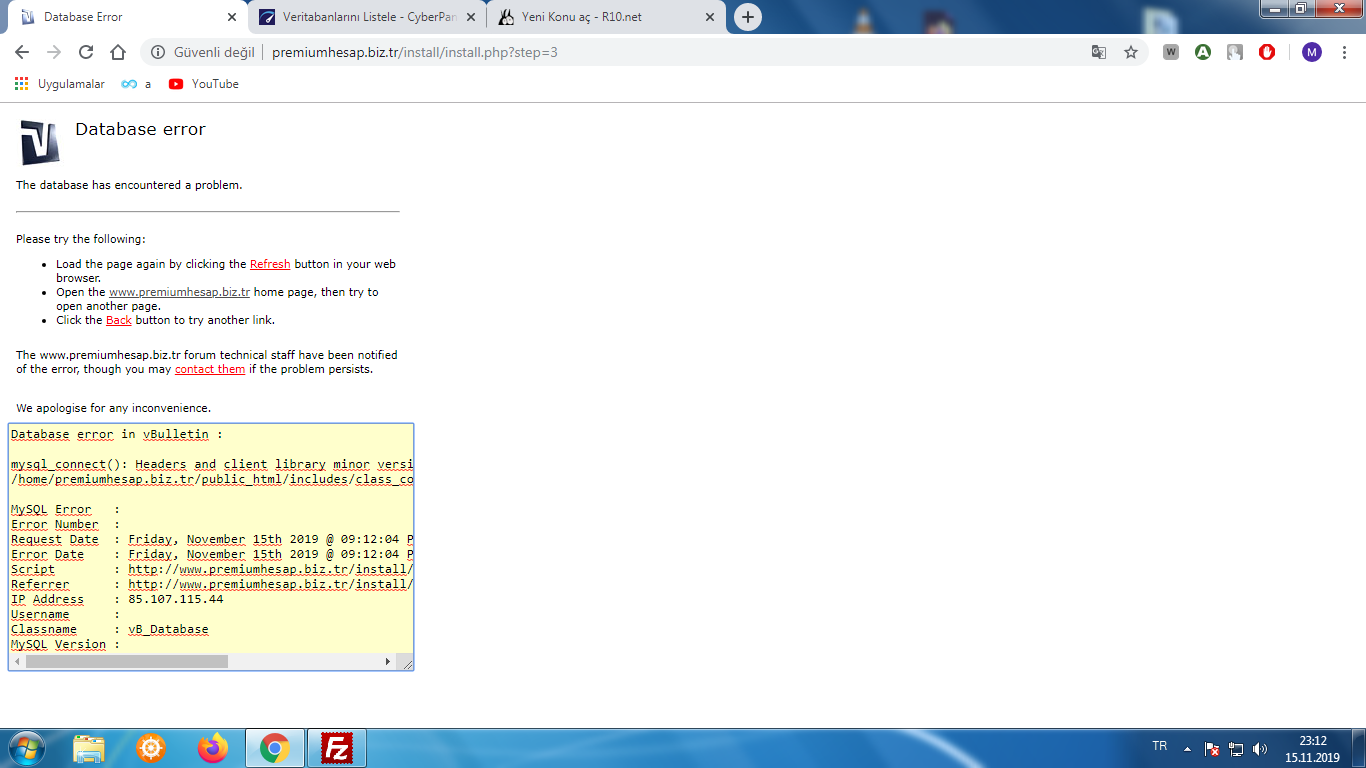The image size is (1366, 768).
Task: Click the "Error Number" label in error box
Action: (x=55, y=524)
